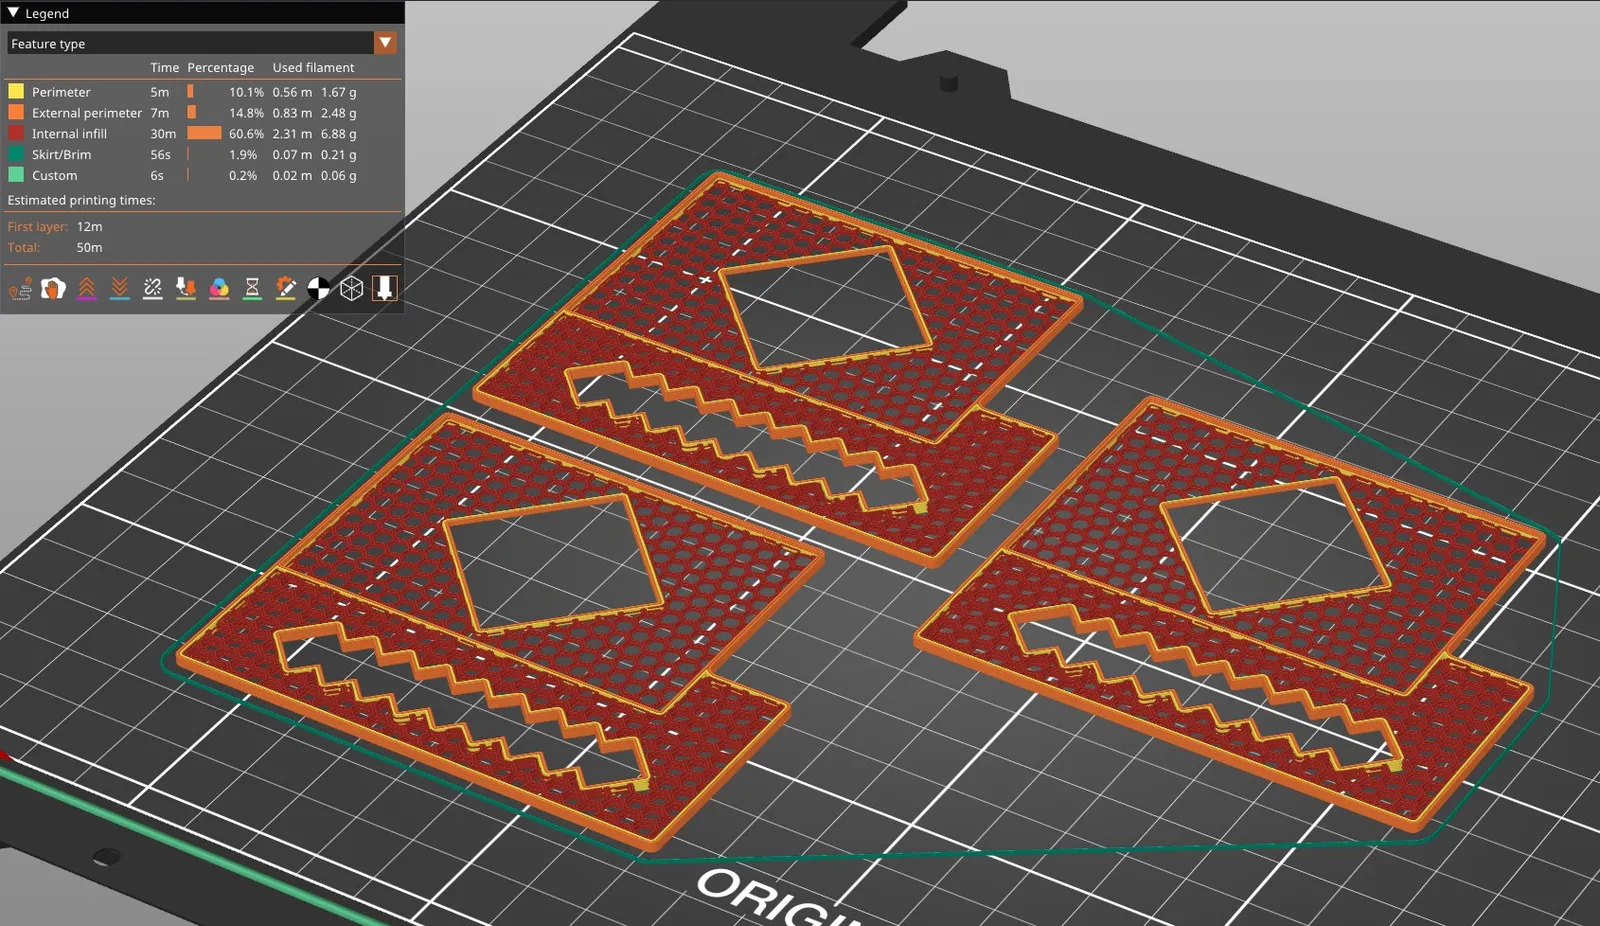
Task: Click the light green Custom swatch
Action: pyautogui.click(x=16, y=175)
